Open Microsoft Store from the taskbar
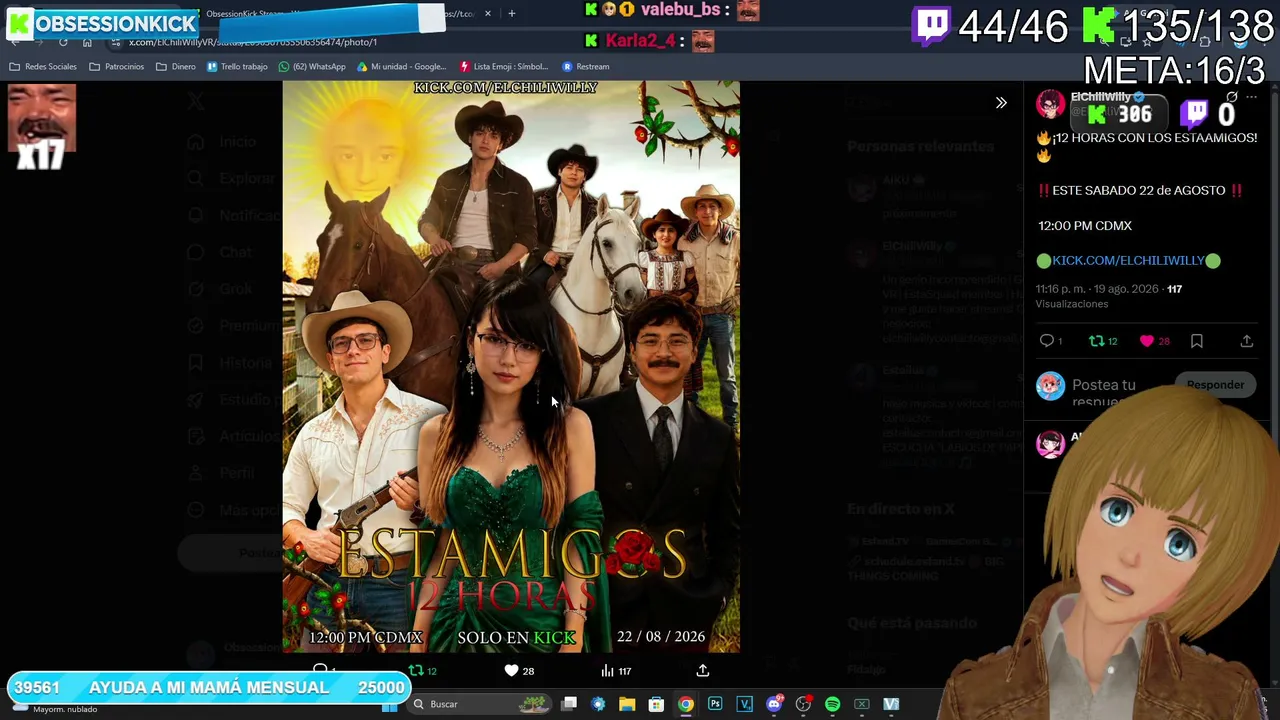 click(x=656, y=704)
